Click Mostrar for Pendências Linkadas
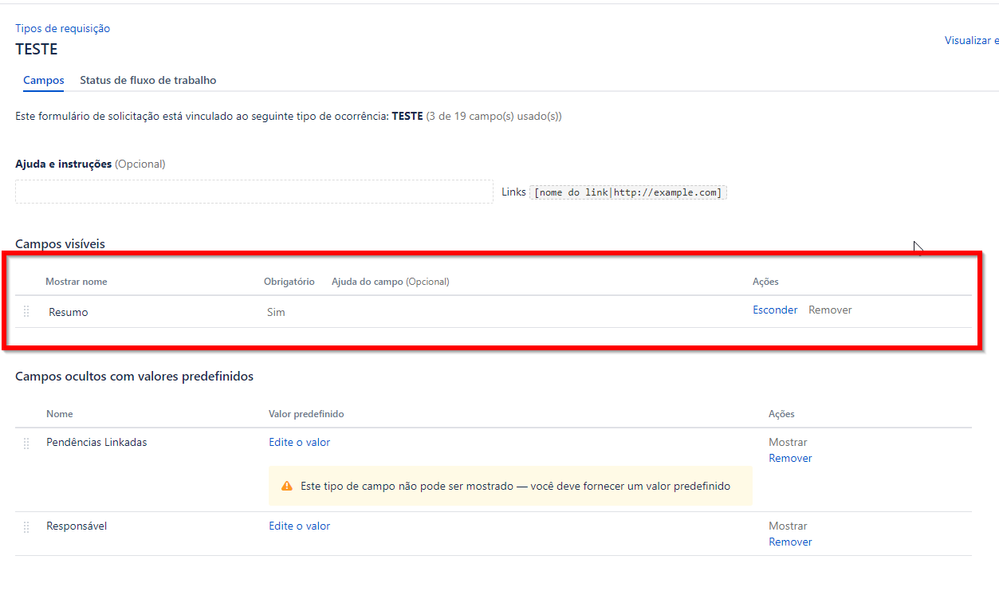 [787, 442]
